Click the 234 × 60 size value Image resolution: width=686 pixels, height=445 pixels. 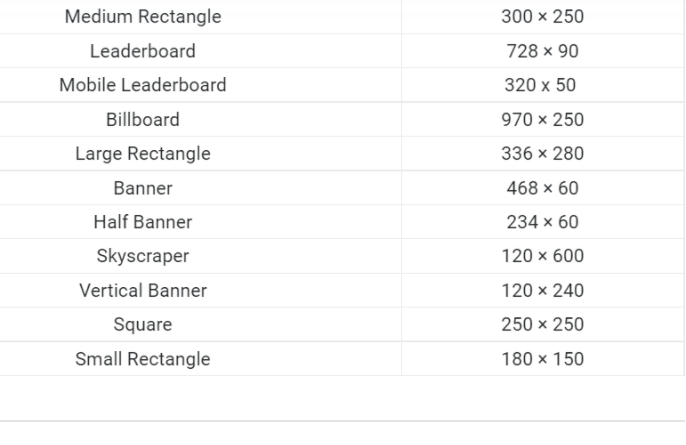pos(542,222)
